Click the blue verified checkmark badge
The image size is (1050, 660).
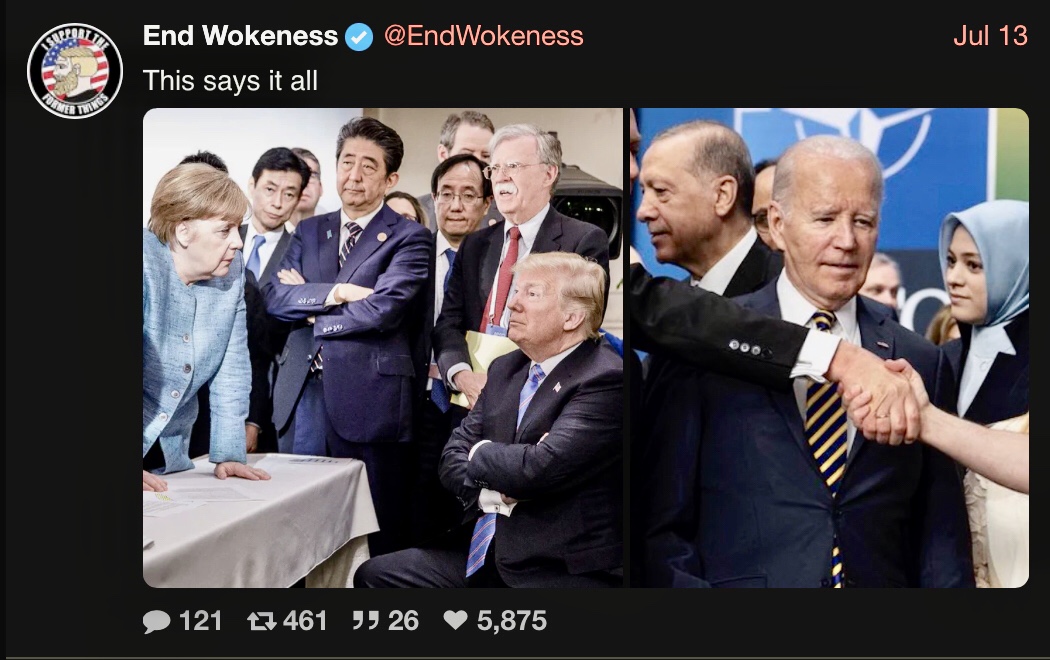[359, 37]
